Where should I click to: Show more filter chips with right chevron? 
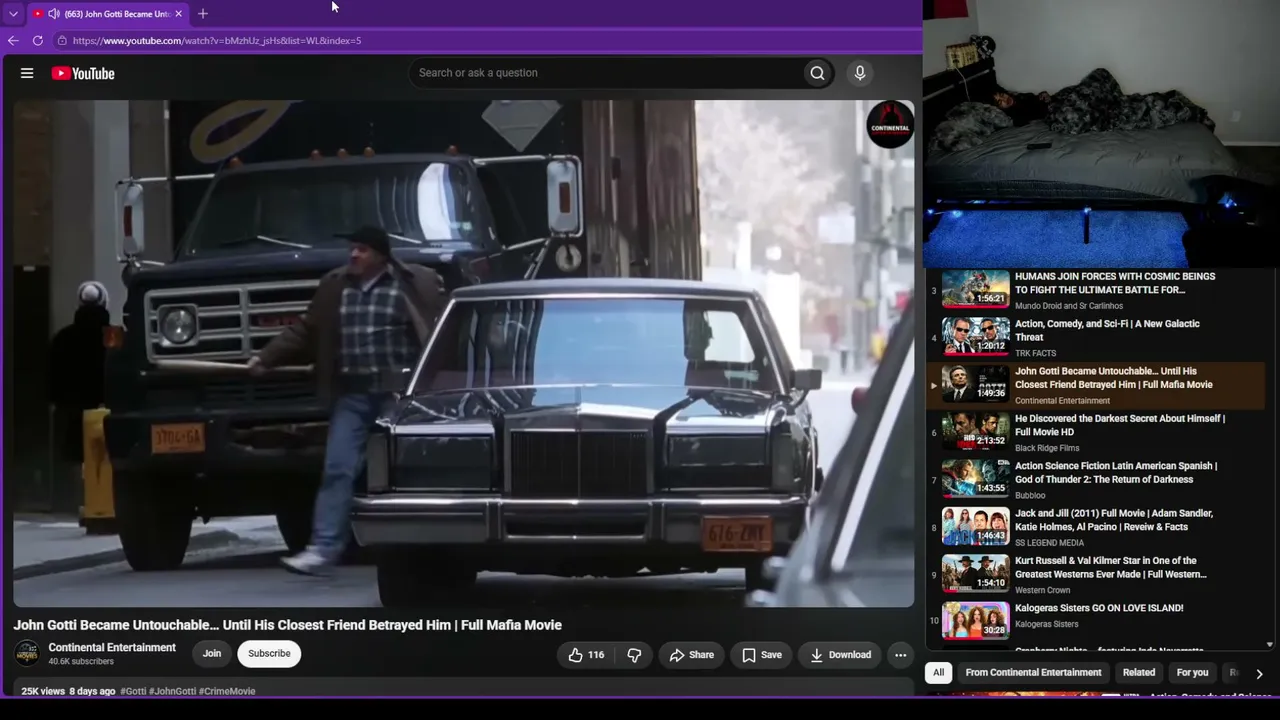click(x=1259, y=673)
